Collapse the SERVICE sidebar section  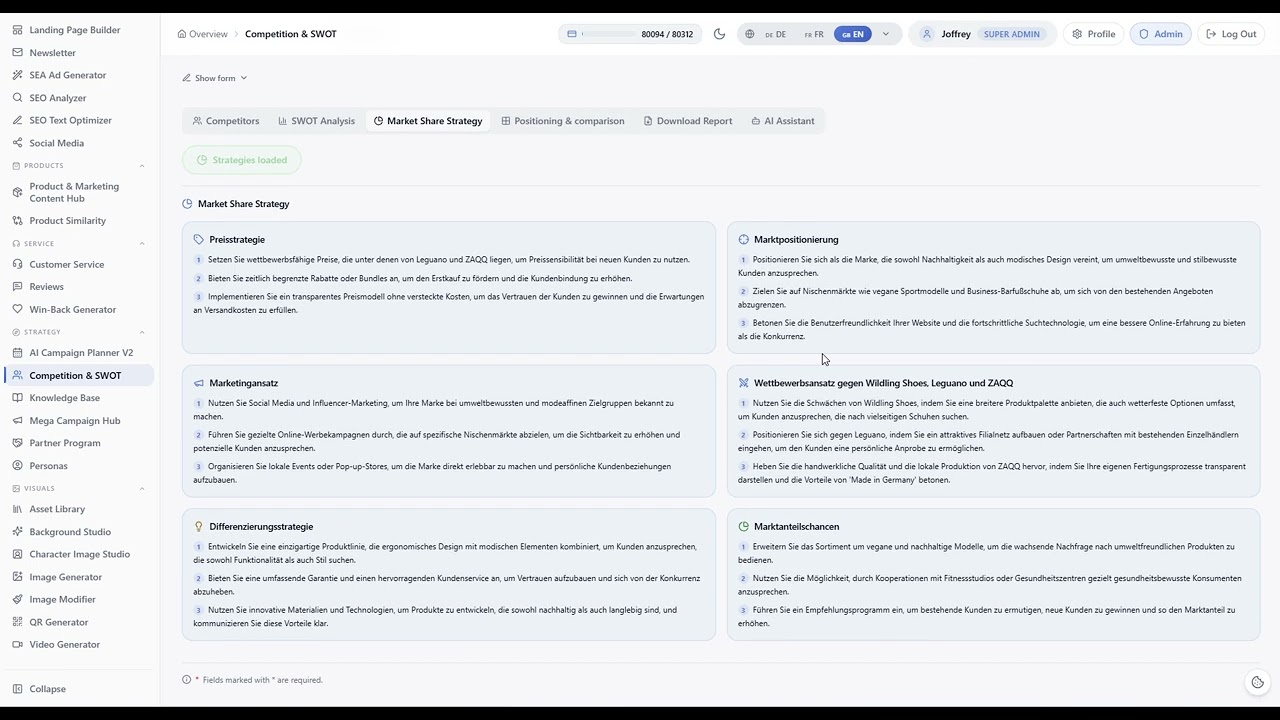point(142,244)
